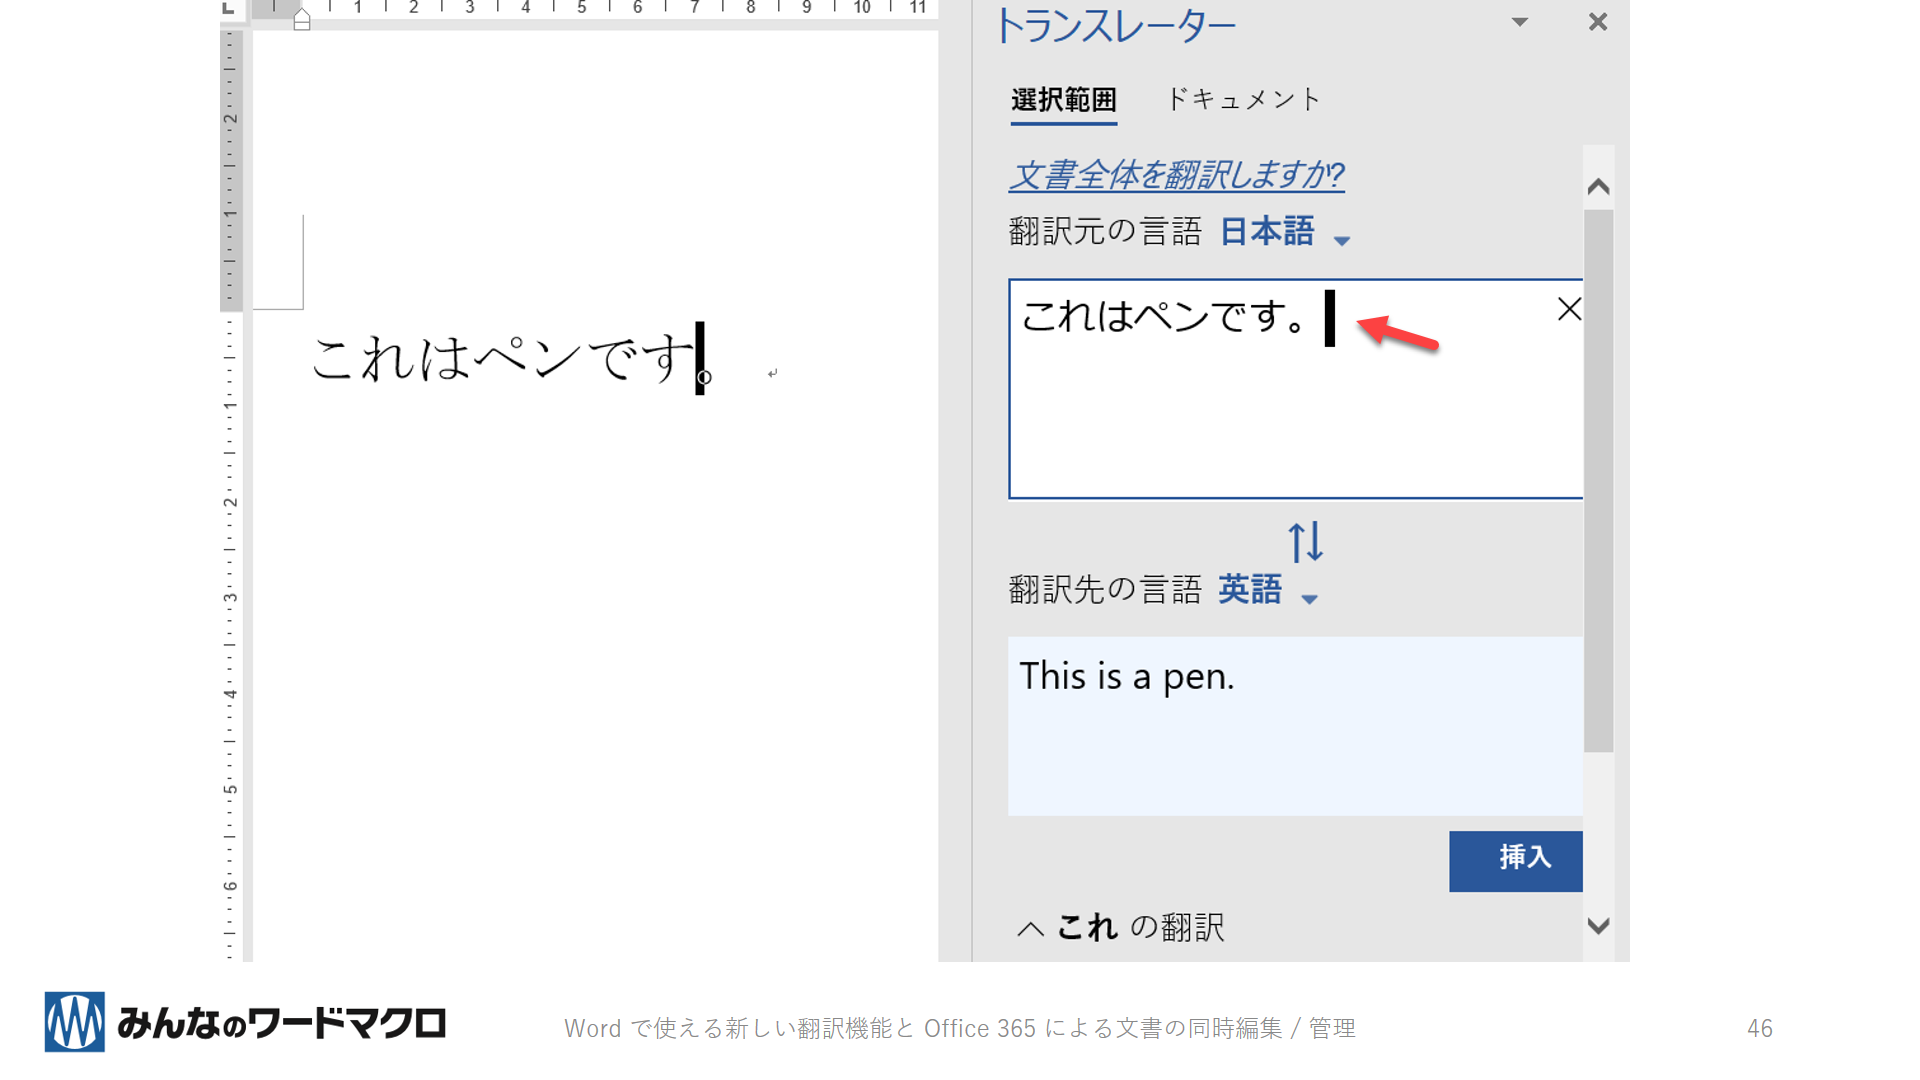
Task: Click the swap languages arrows icon
Action: (1305, 542)
